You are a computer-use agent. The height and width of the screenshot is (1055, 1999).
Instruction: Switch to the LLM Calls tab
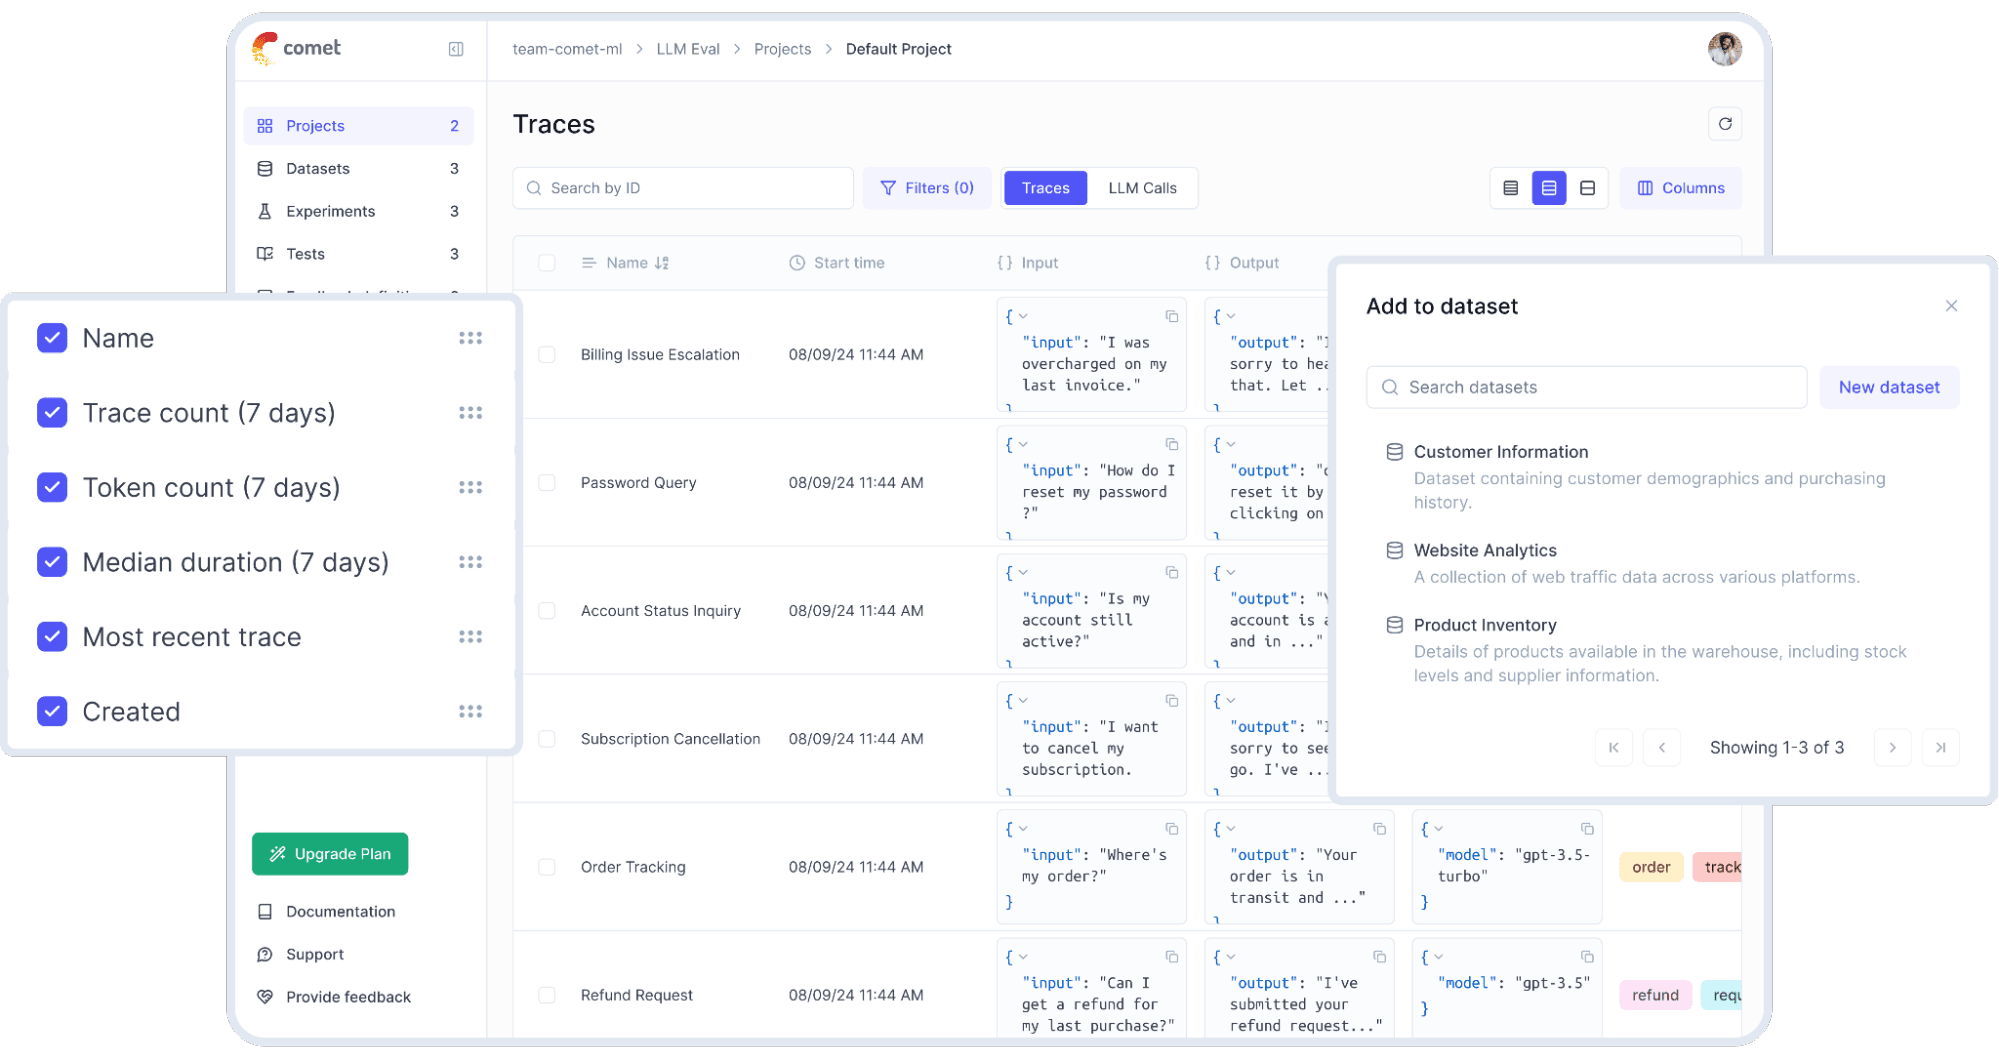(x=1142, y=188)
